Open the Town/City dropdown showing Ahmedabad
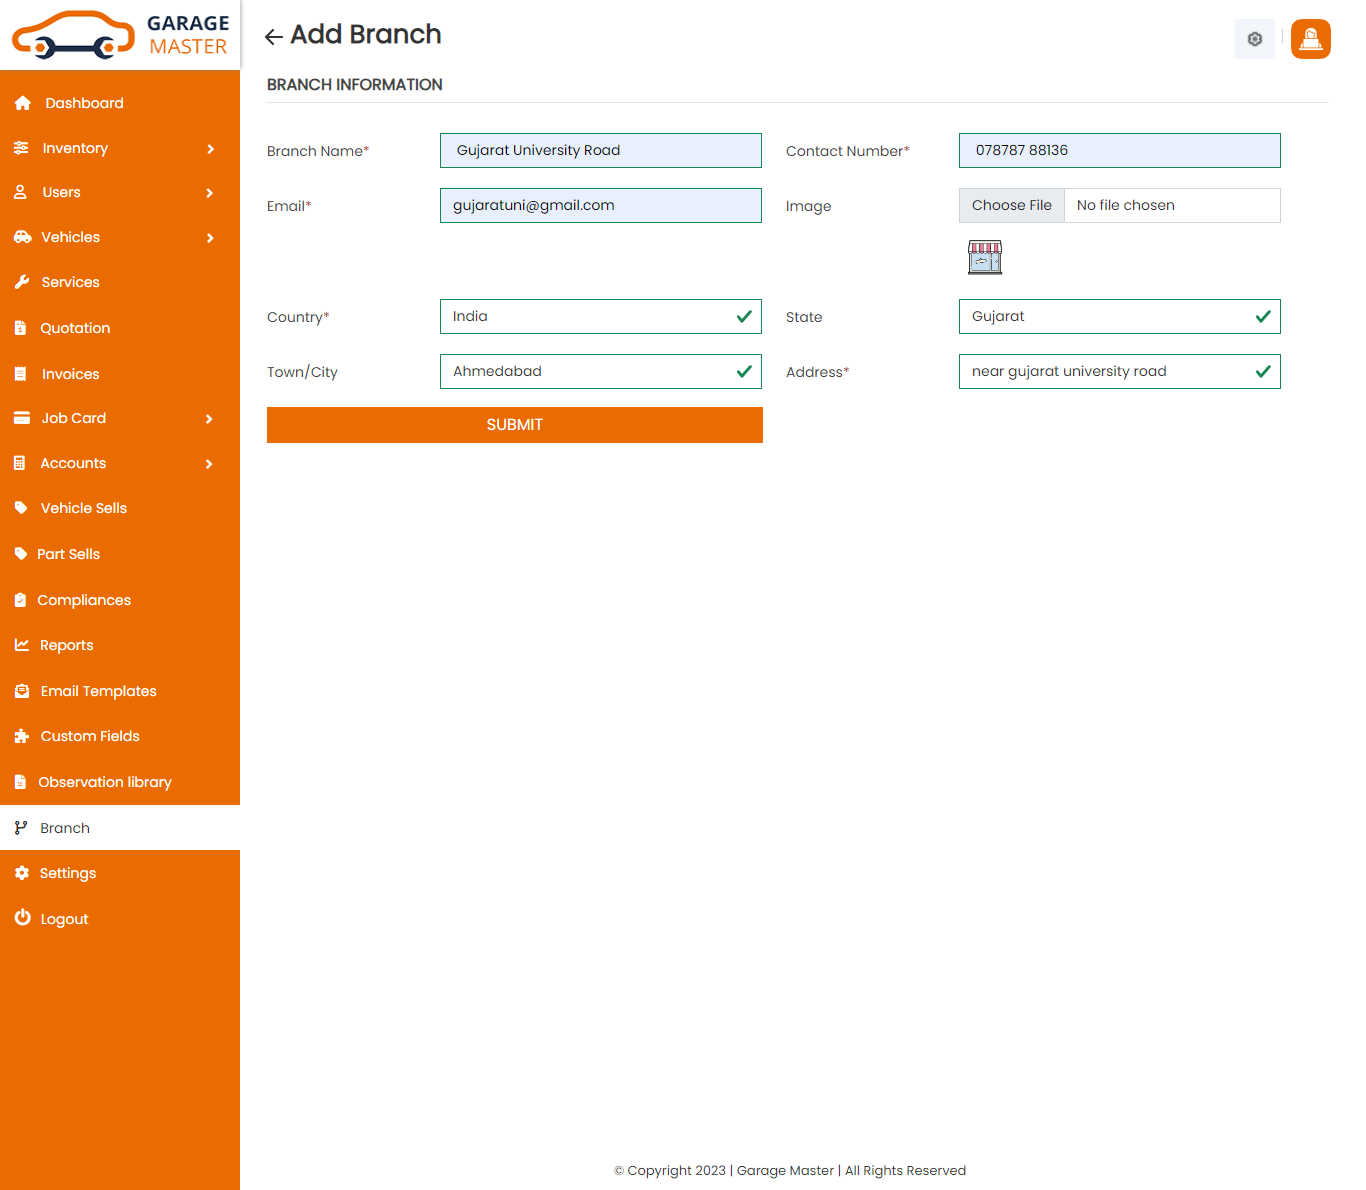 pyautogui.click(x=600, y=372)
